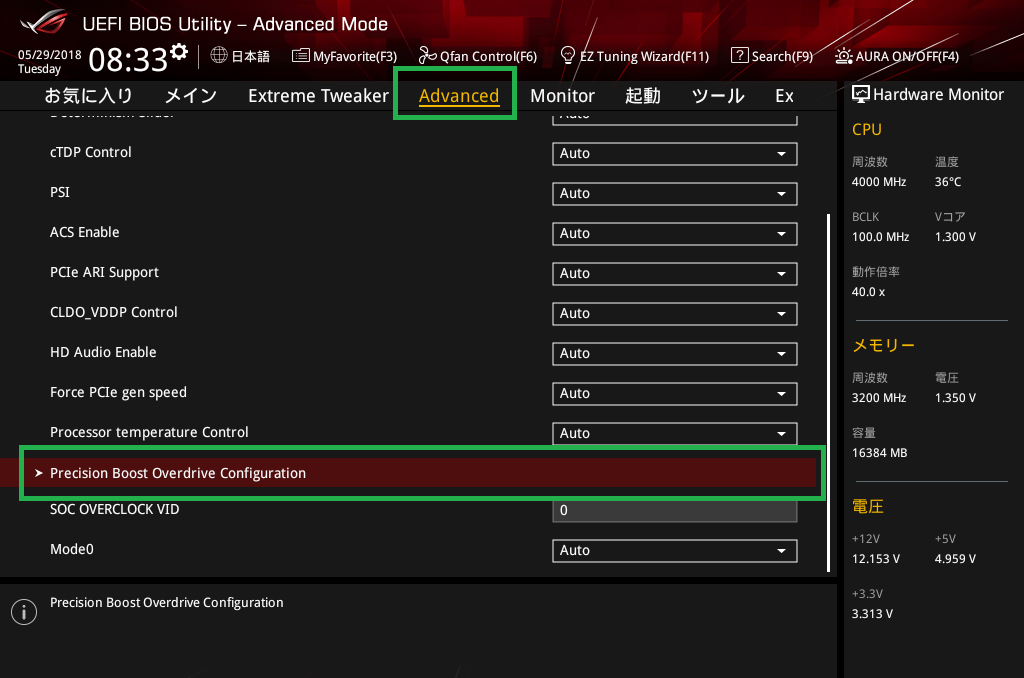Switch to the お気に入り tab
1024x678 pixels.
(x=89, y=96)
